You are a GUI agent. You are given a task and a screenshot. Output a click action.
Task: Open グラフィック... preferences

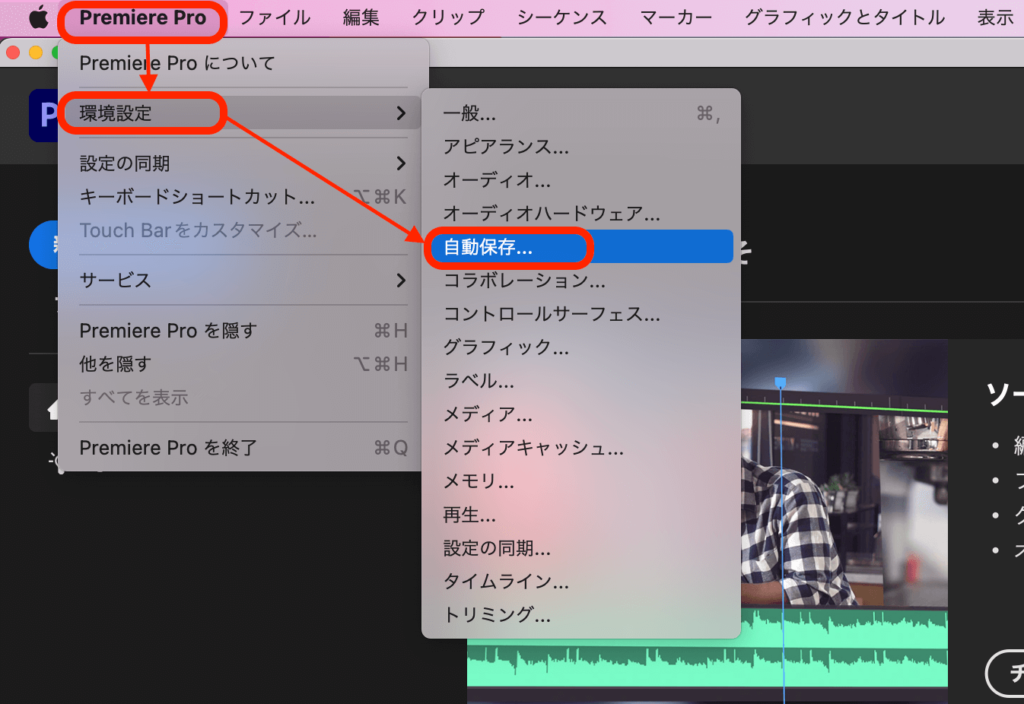(581, 347)
